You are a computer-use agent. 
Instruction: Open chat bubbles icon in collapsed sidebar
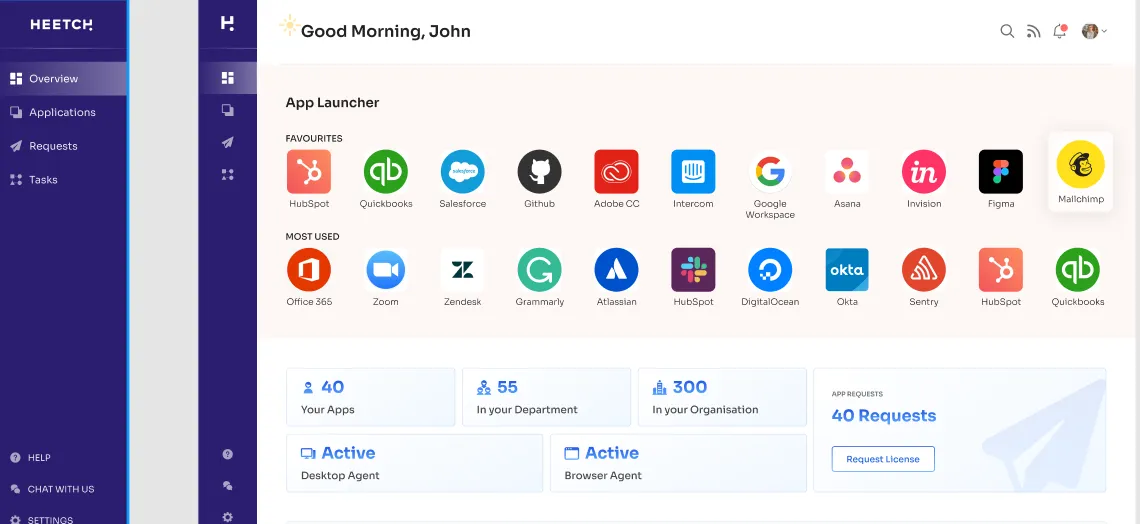(228, 485)
